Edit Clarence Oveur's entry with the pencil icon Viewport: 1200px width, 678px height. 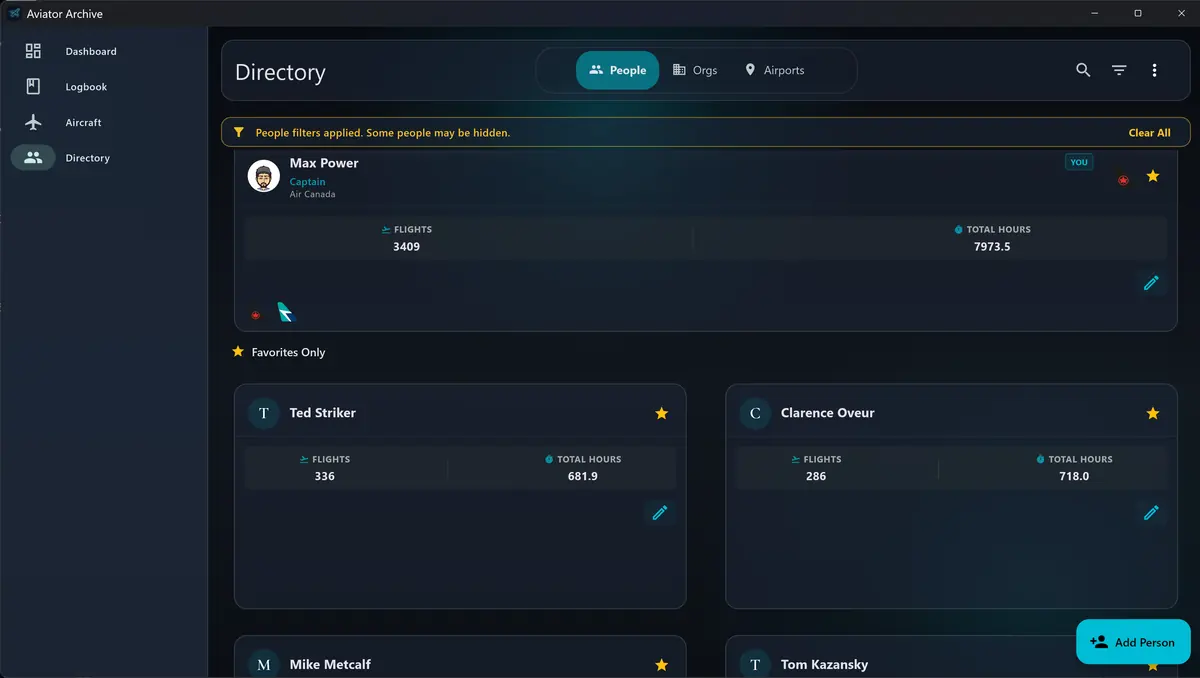pos(1151,513)
